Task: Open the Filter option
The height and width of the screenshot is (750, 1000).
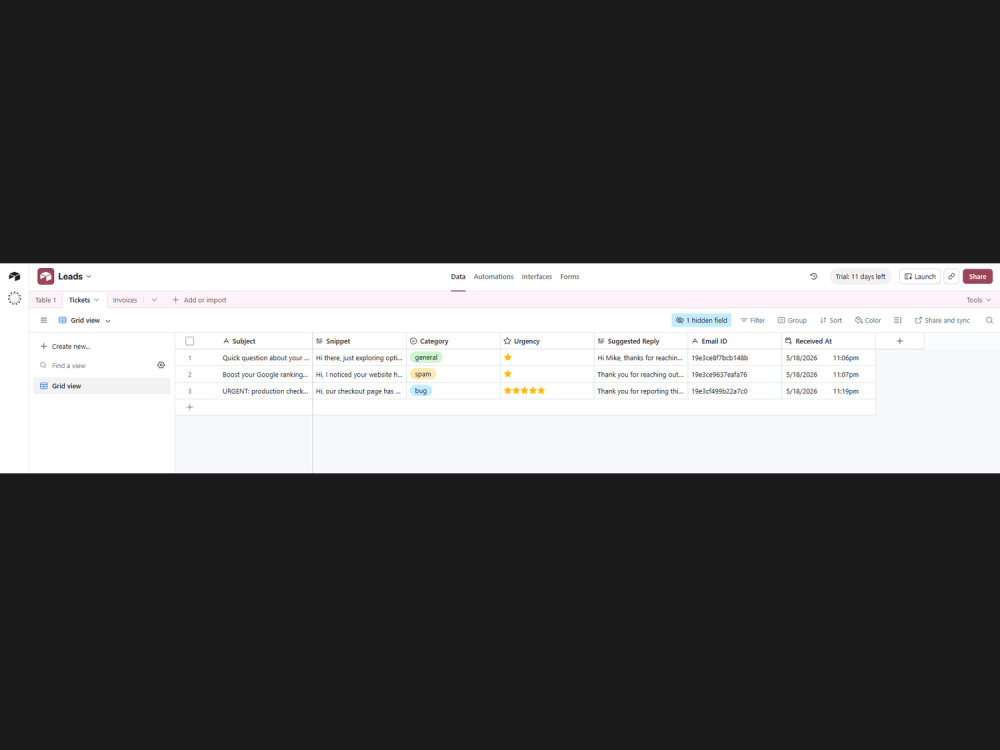Action: pos(752,320)
